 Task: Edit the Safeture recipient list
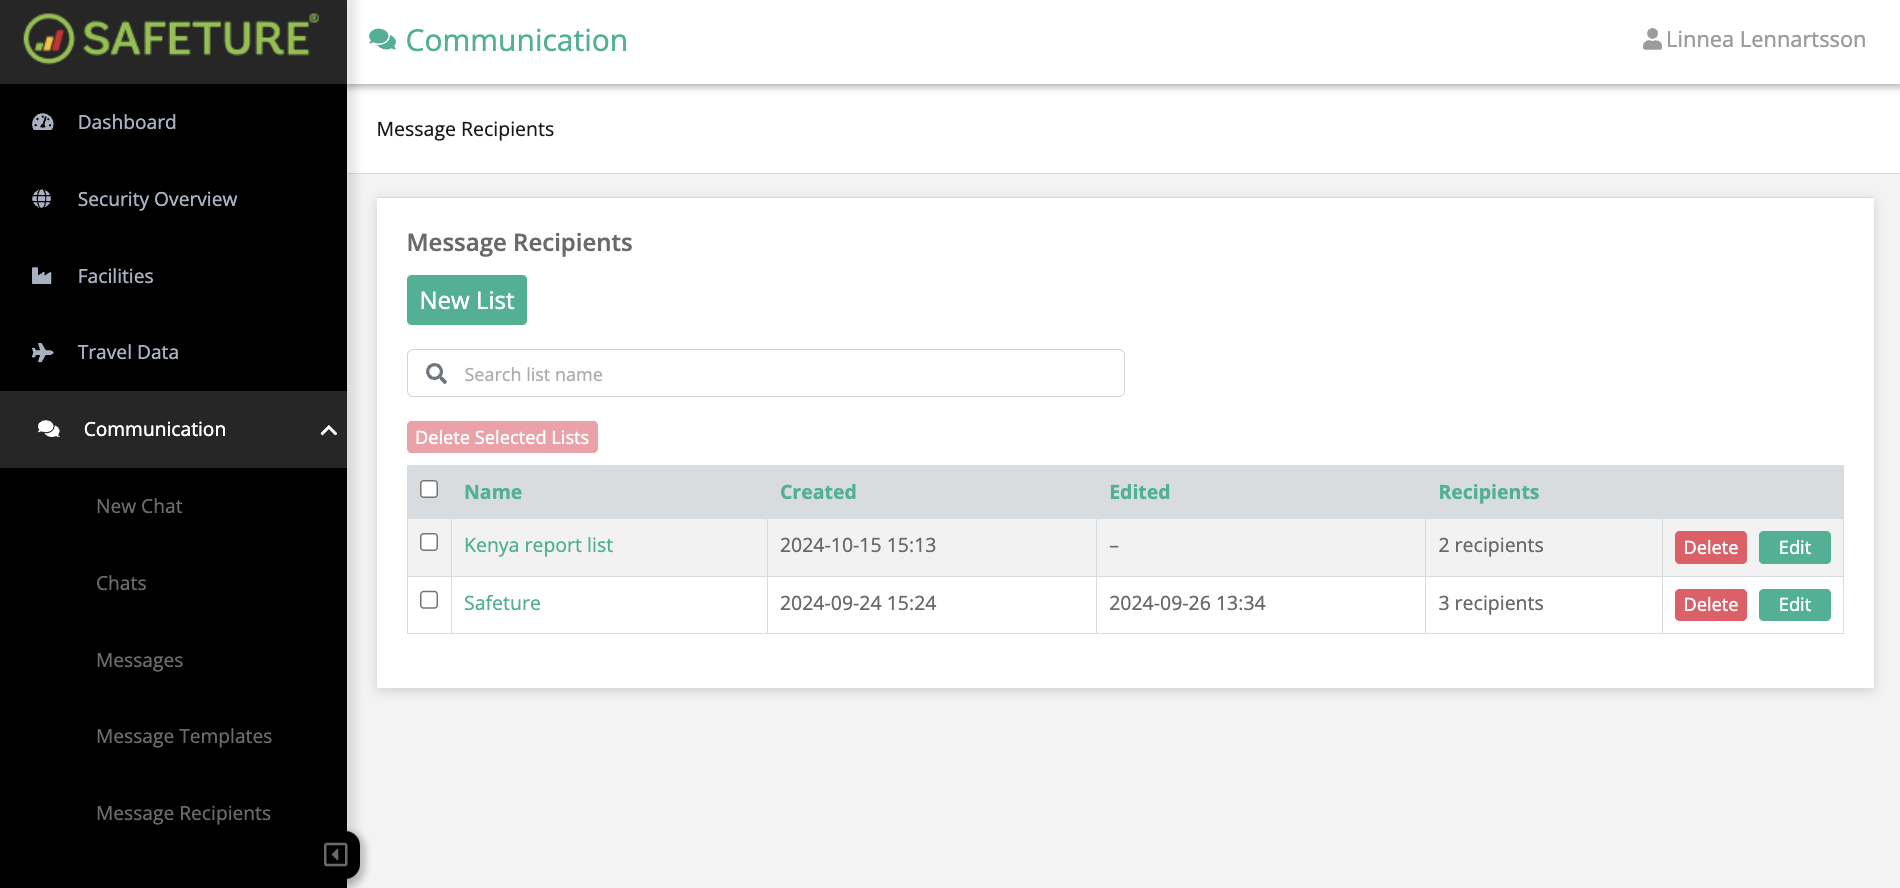(1794, 605)
